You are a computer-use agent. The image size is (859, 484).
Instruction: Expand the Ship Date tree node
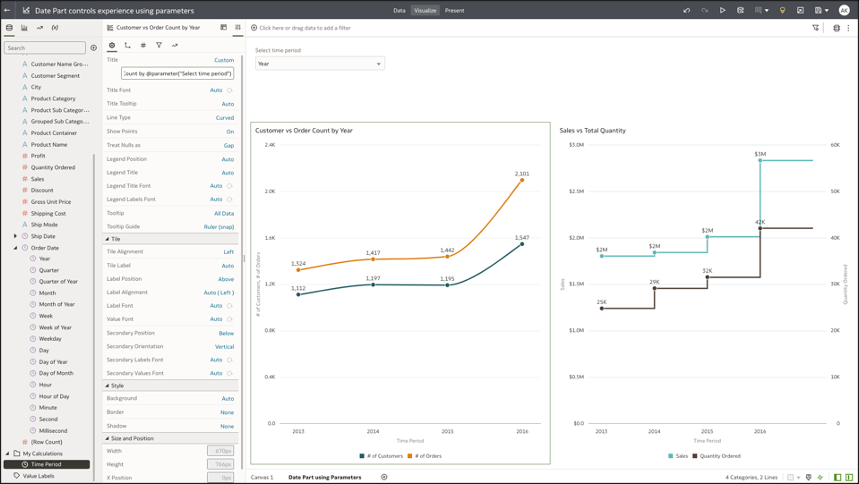(x=15, y=236)
